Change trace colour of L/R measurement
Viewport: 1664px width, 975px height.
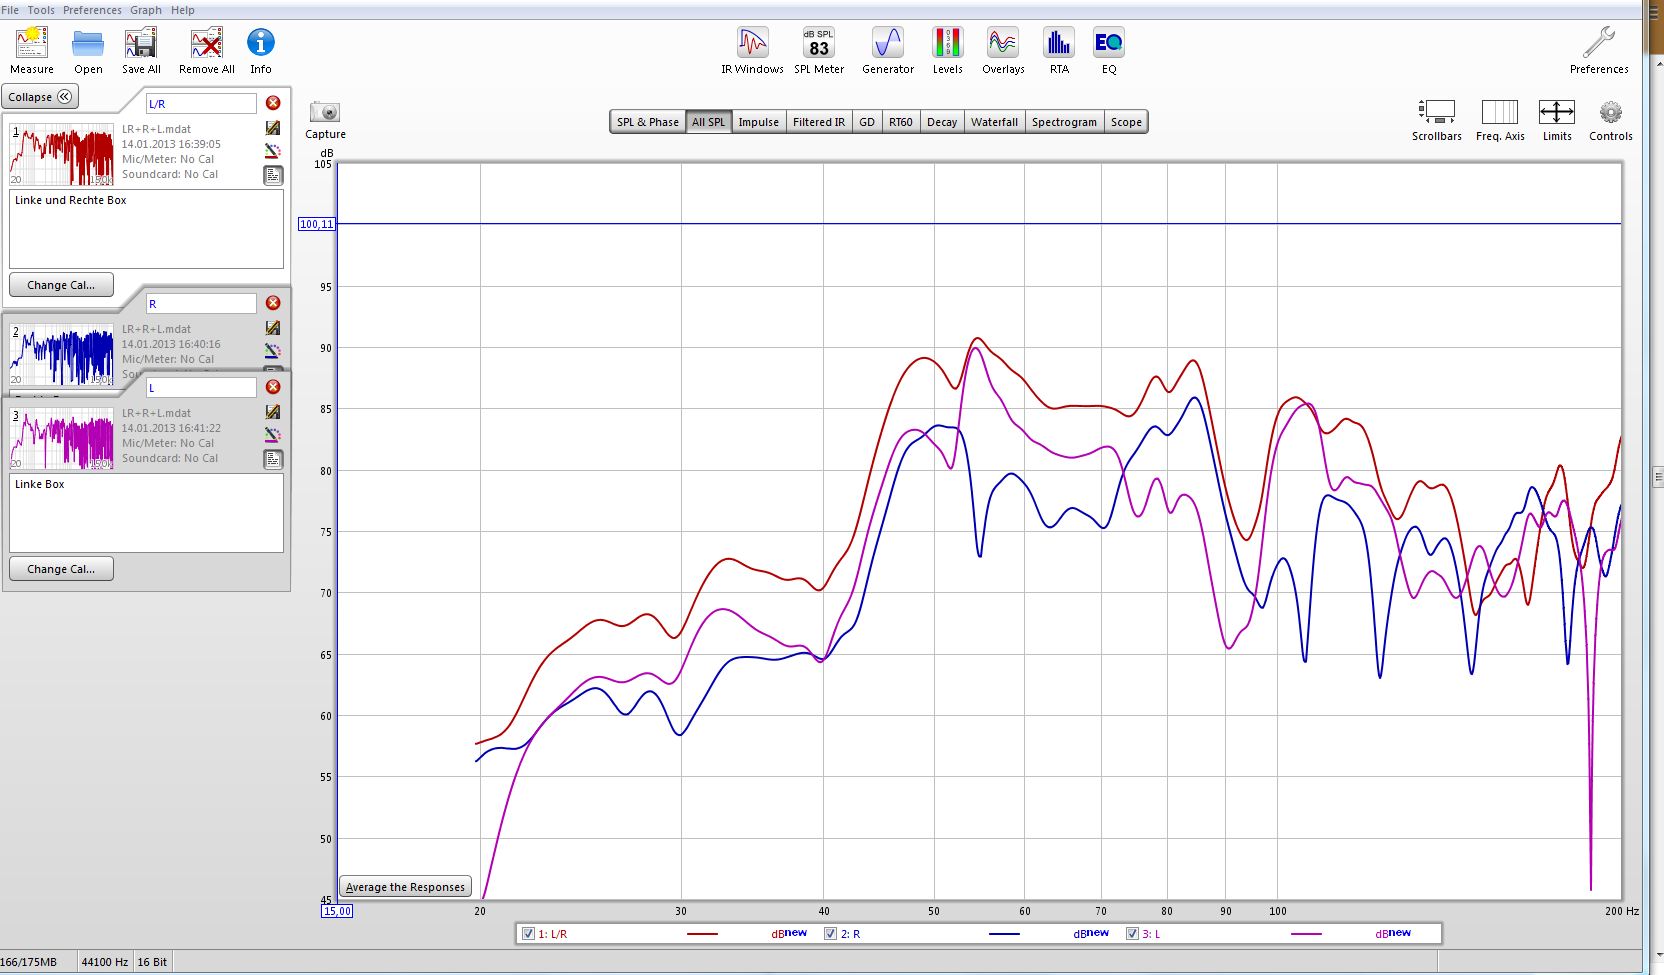pos(273,151)
